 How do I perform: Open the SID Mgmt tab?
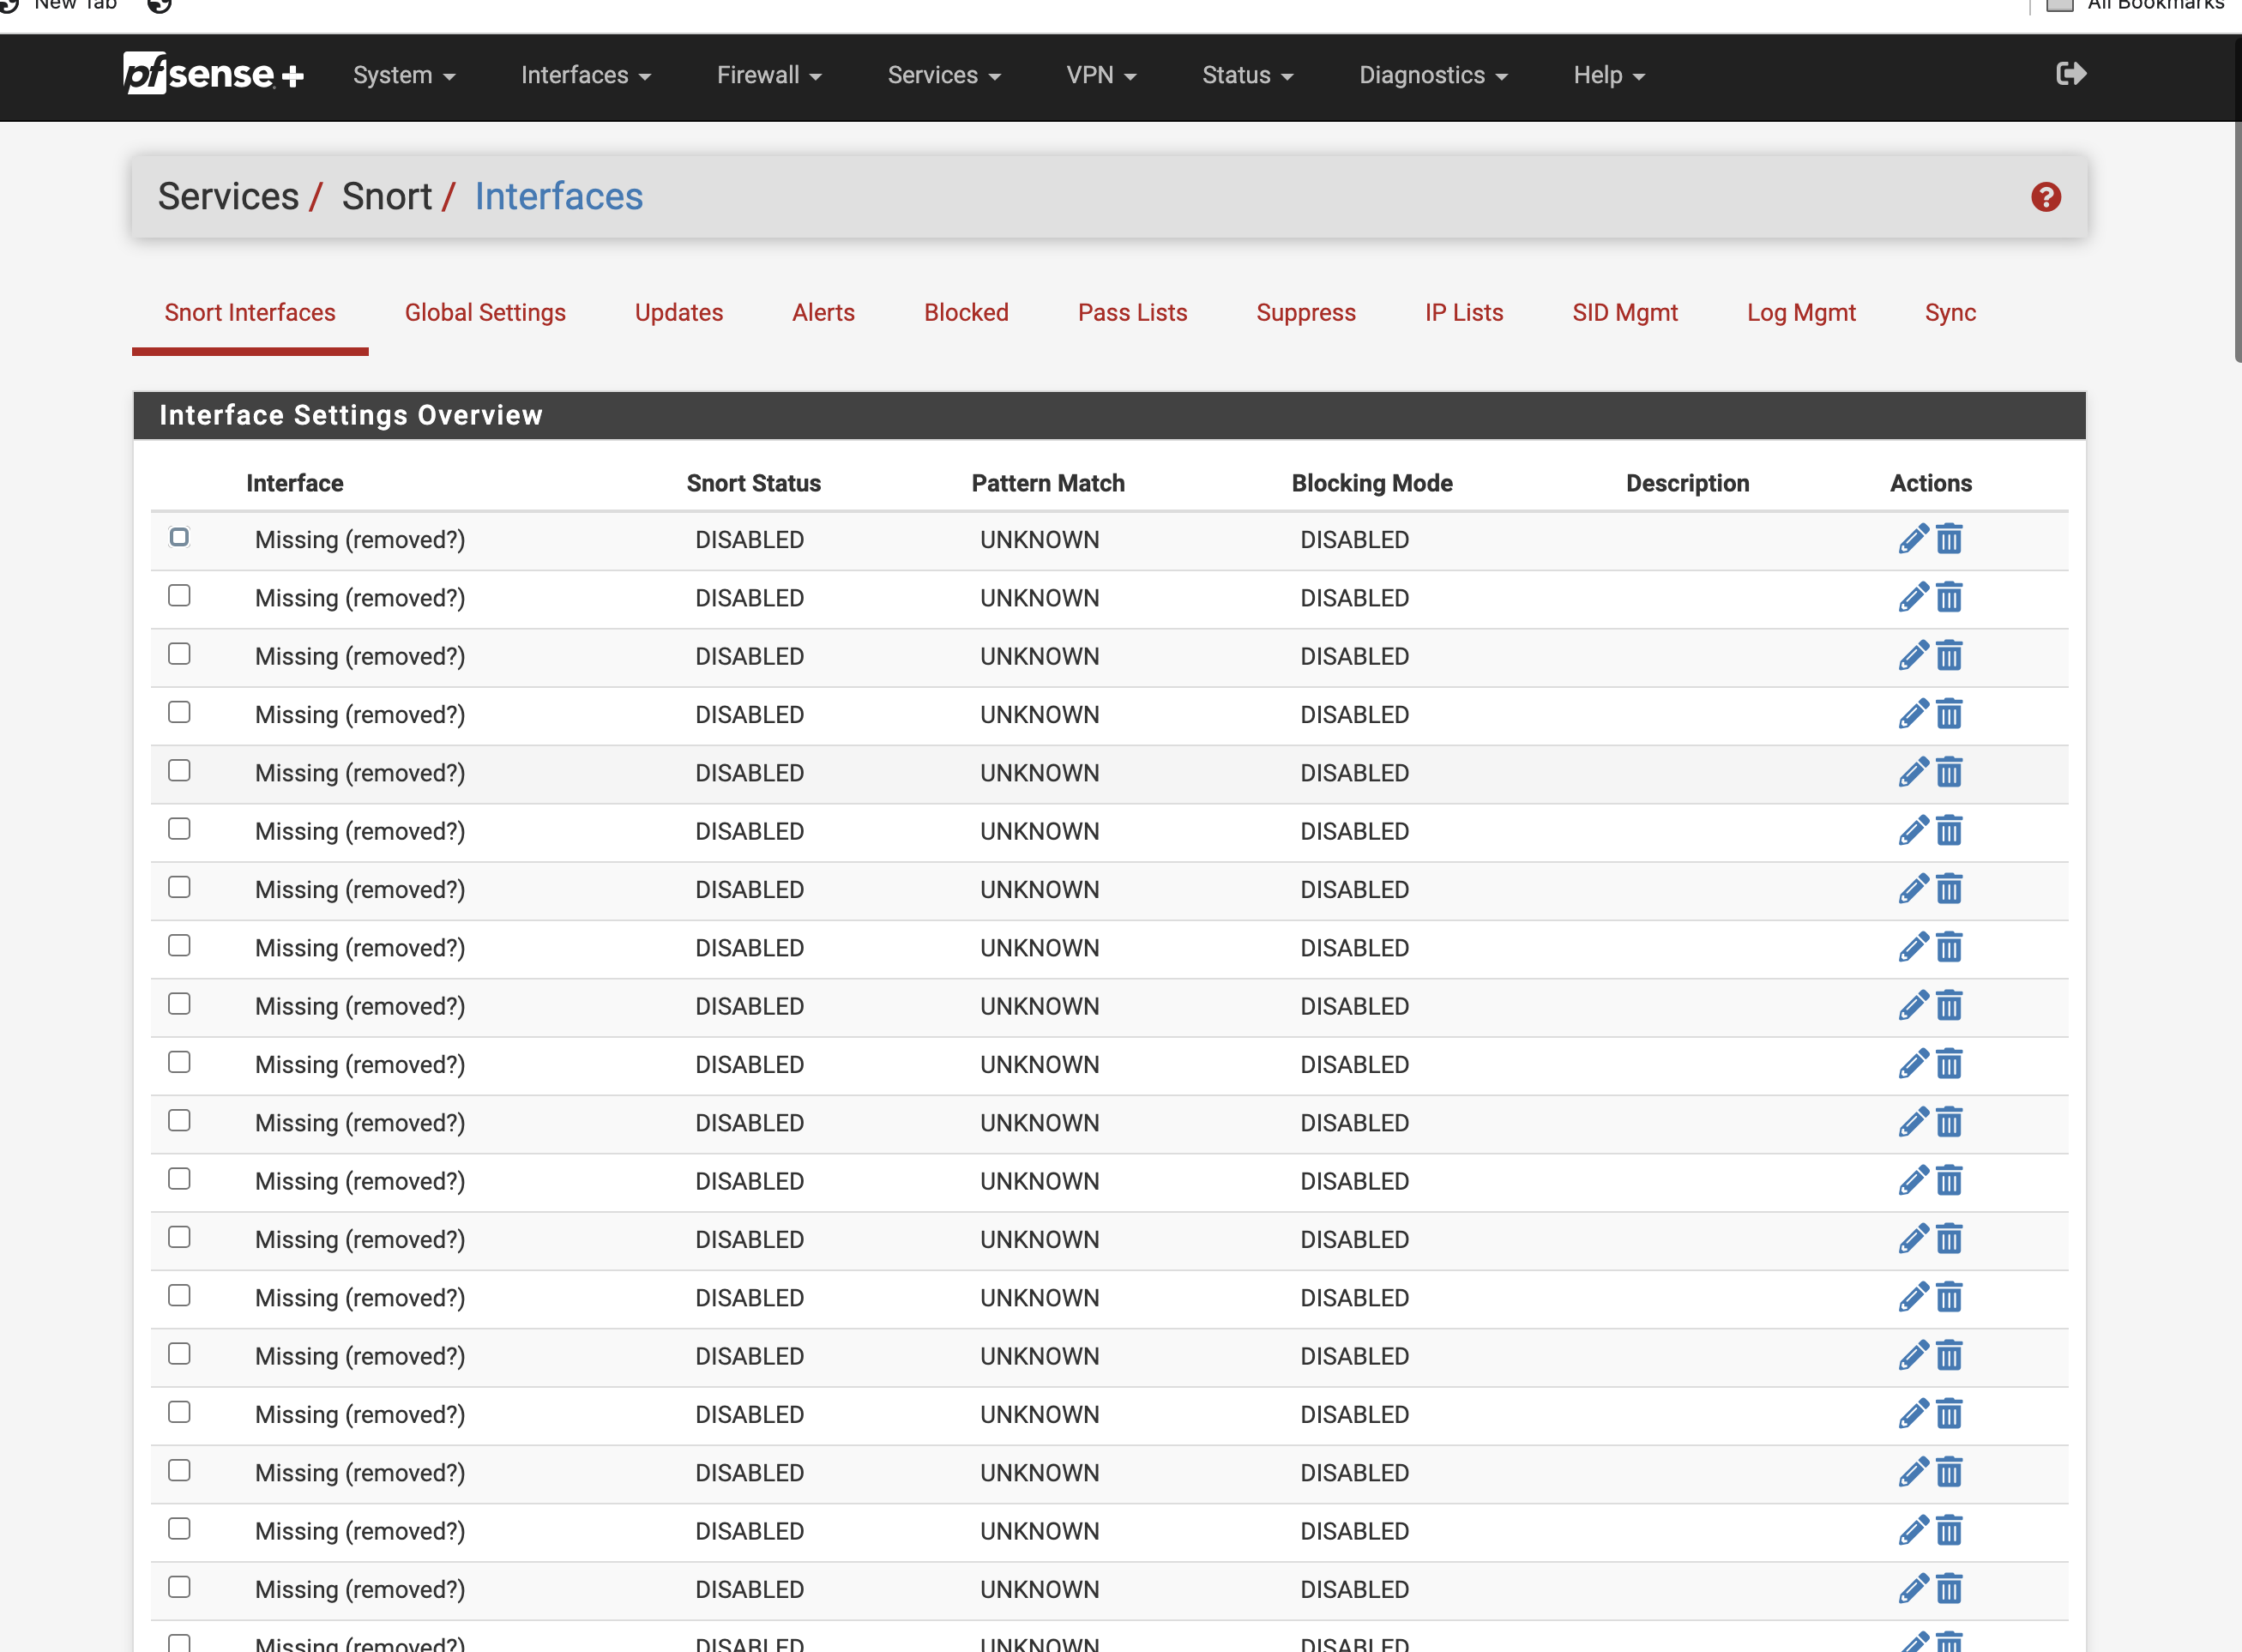pyautogui.click(x=1625, y=313)
